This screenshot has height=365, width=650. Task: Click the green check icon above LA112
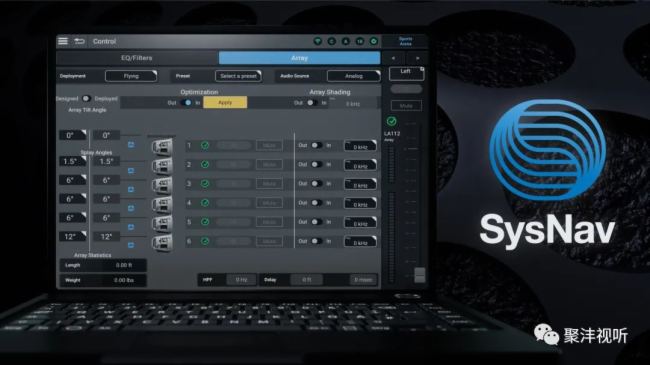point(391,121)
